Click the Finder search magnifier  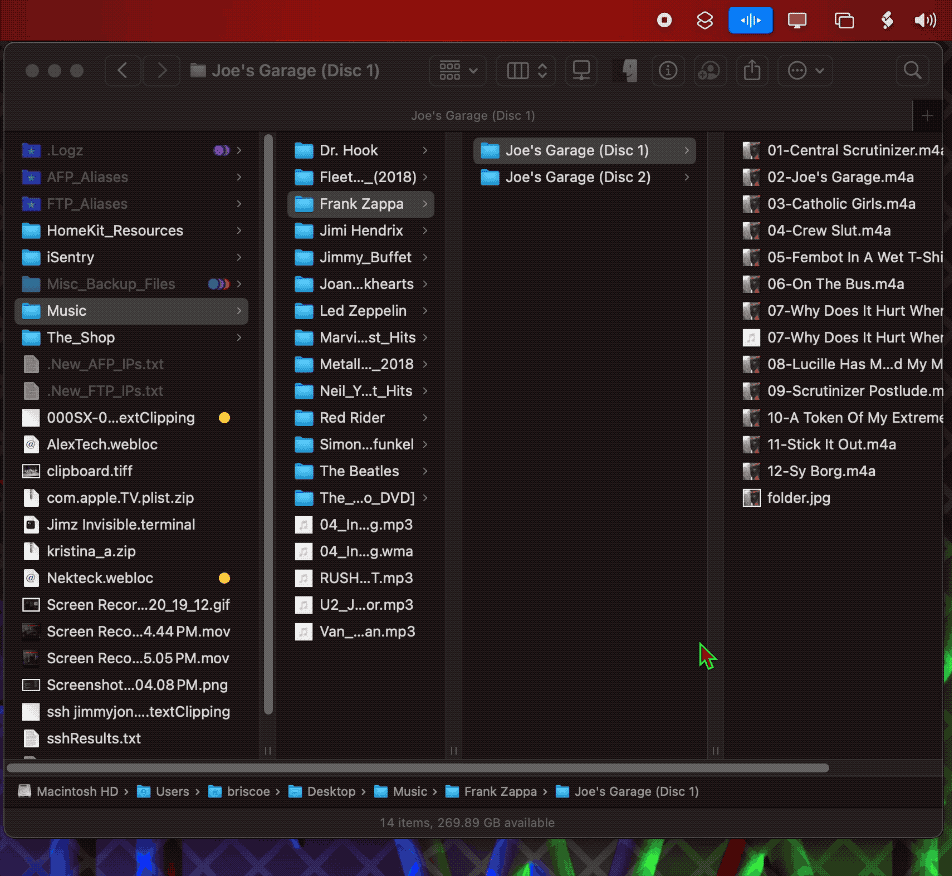point(912,70)
